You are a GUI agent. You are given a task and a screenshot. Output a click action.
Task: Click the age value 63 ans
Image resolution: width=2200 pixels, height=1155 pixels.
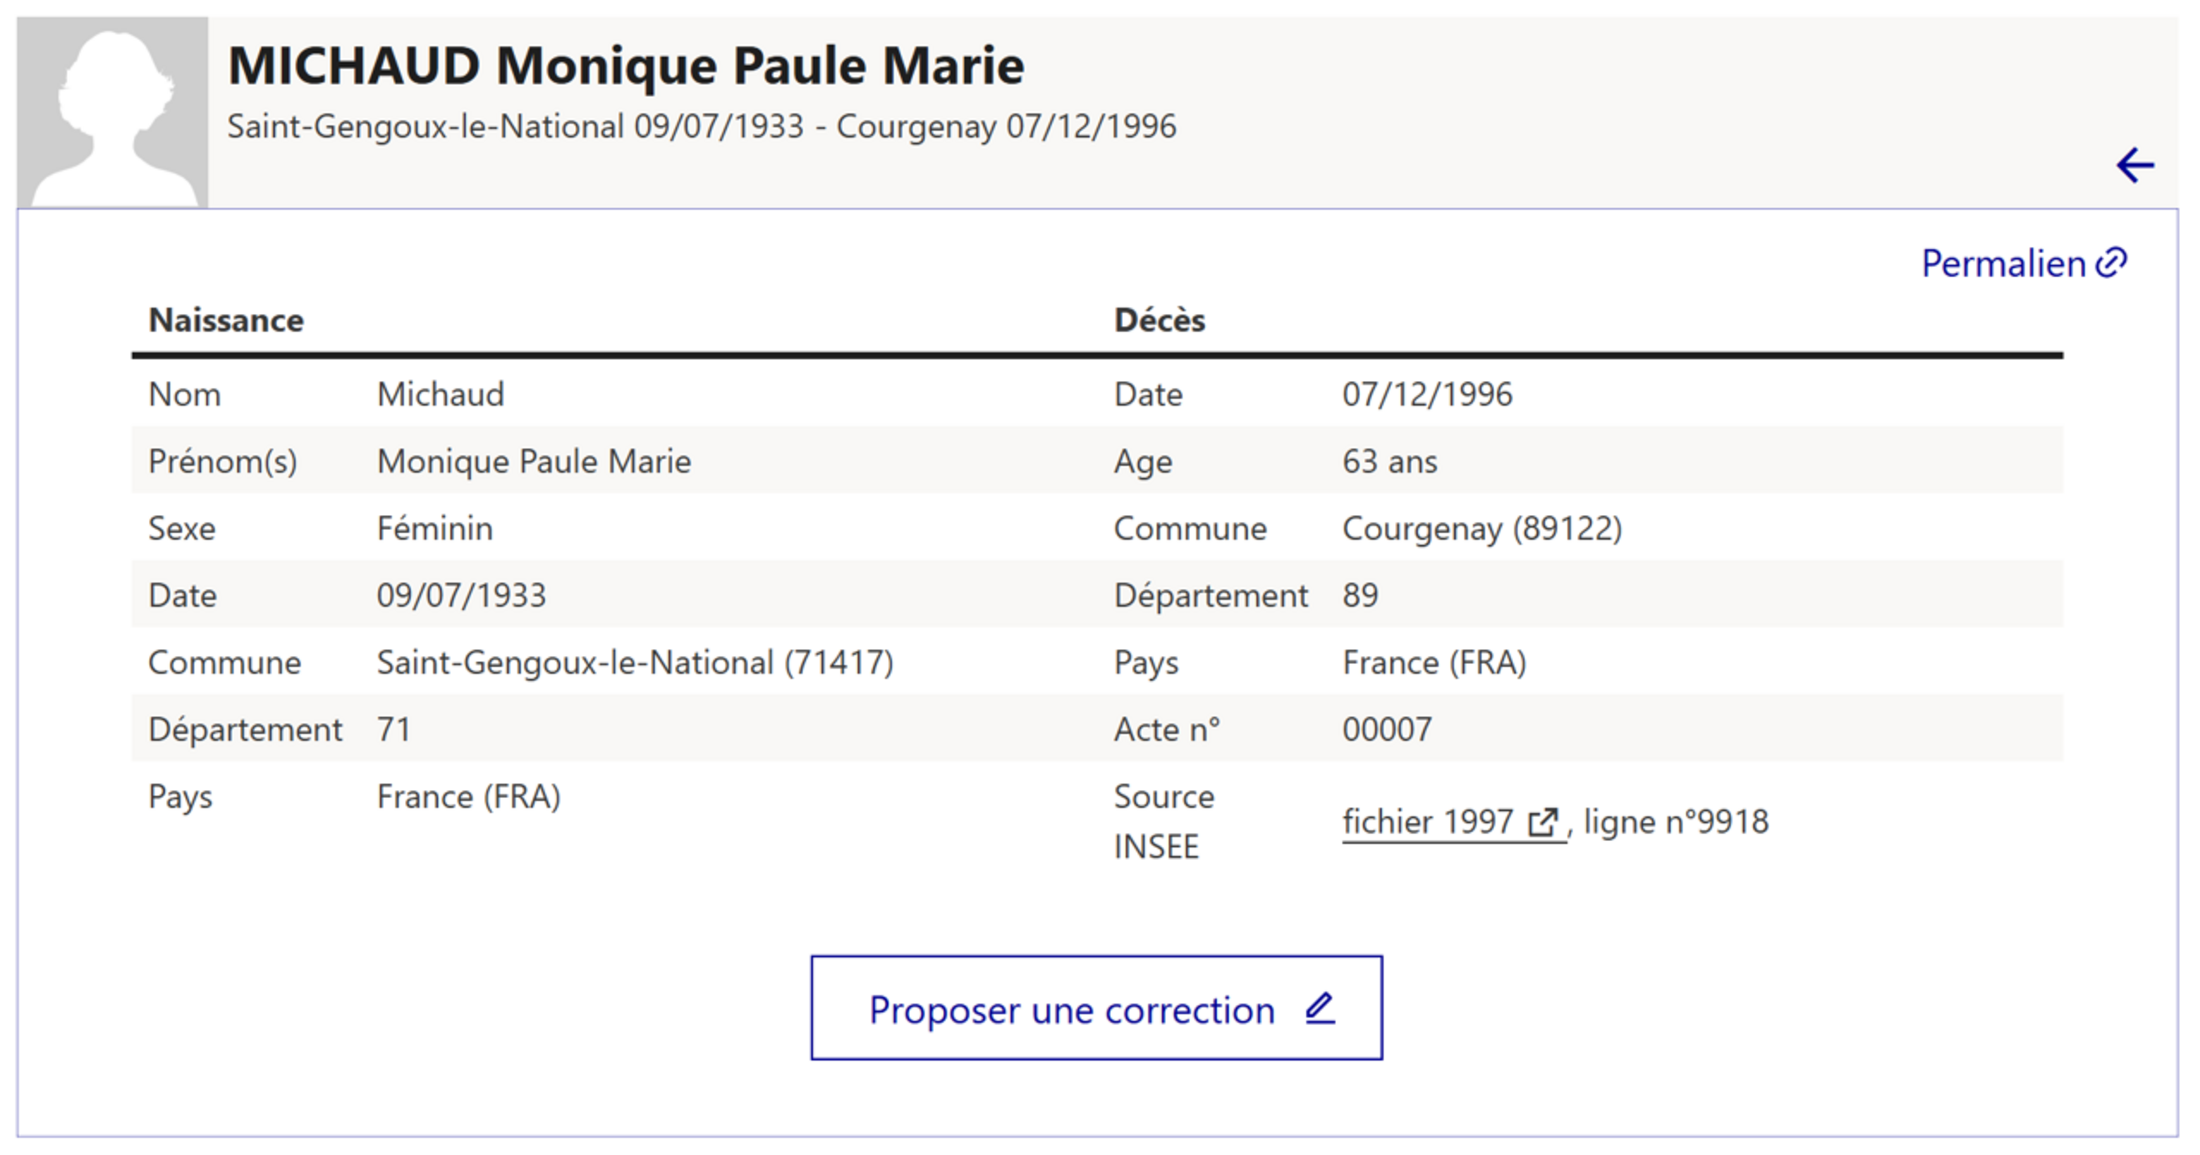[x=1389, y=462]
